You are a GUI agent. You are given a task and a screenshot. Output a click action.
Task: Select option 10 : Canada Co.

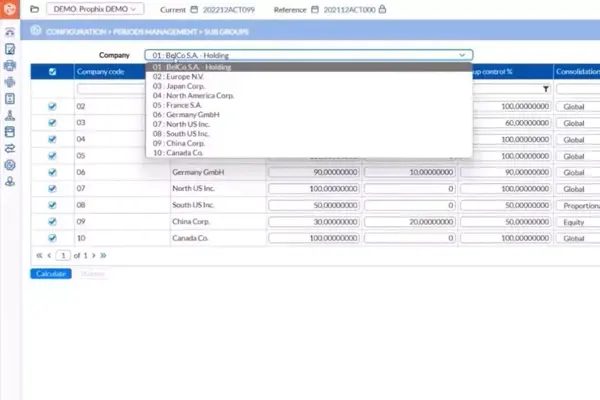309,153
